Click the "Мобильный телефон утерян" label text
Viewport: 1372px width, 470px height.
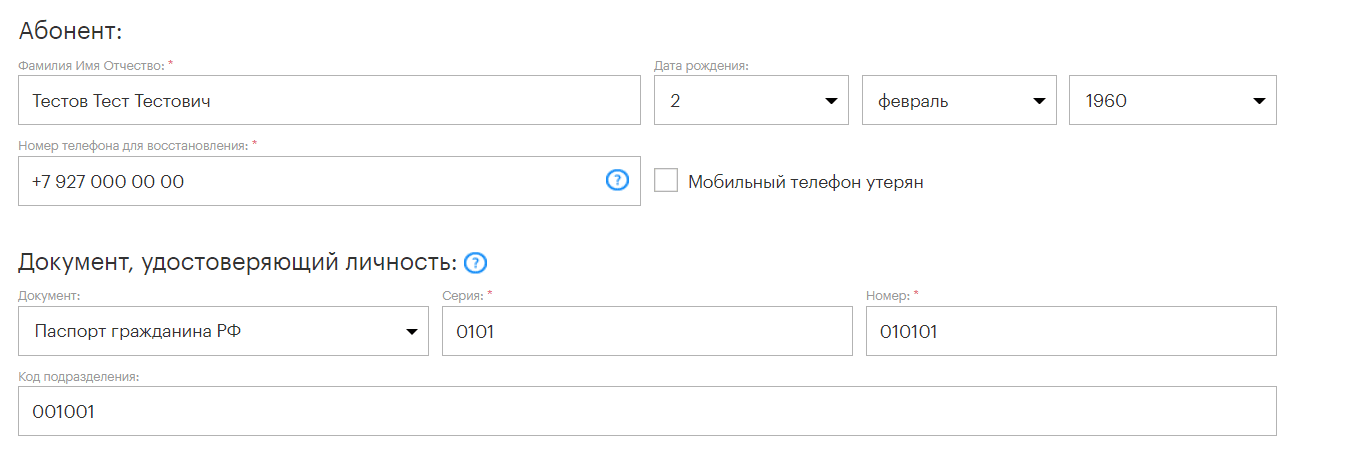coord(805,182)
